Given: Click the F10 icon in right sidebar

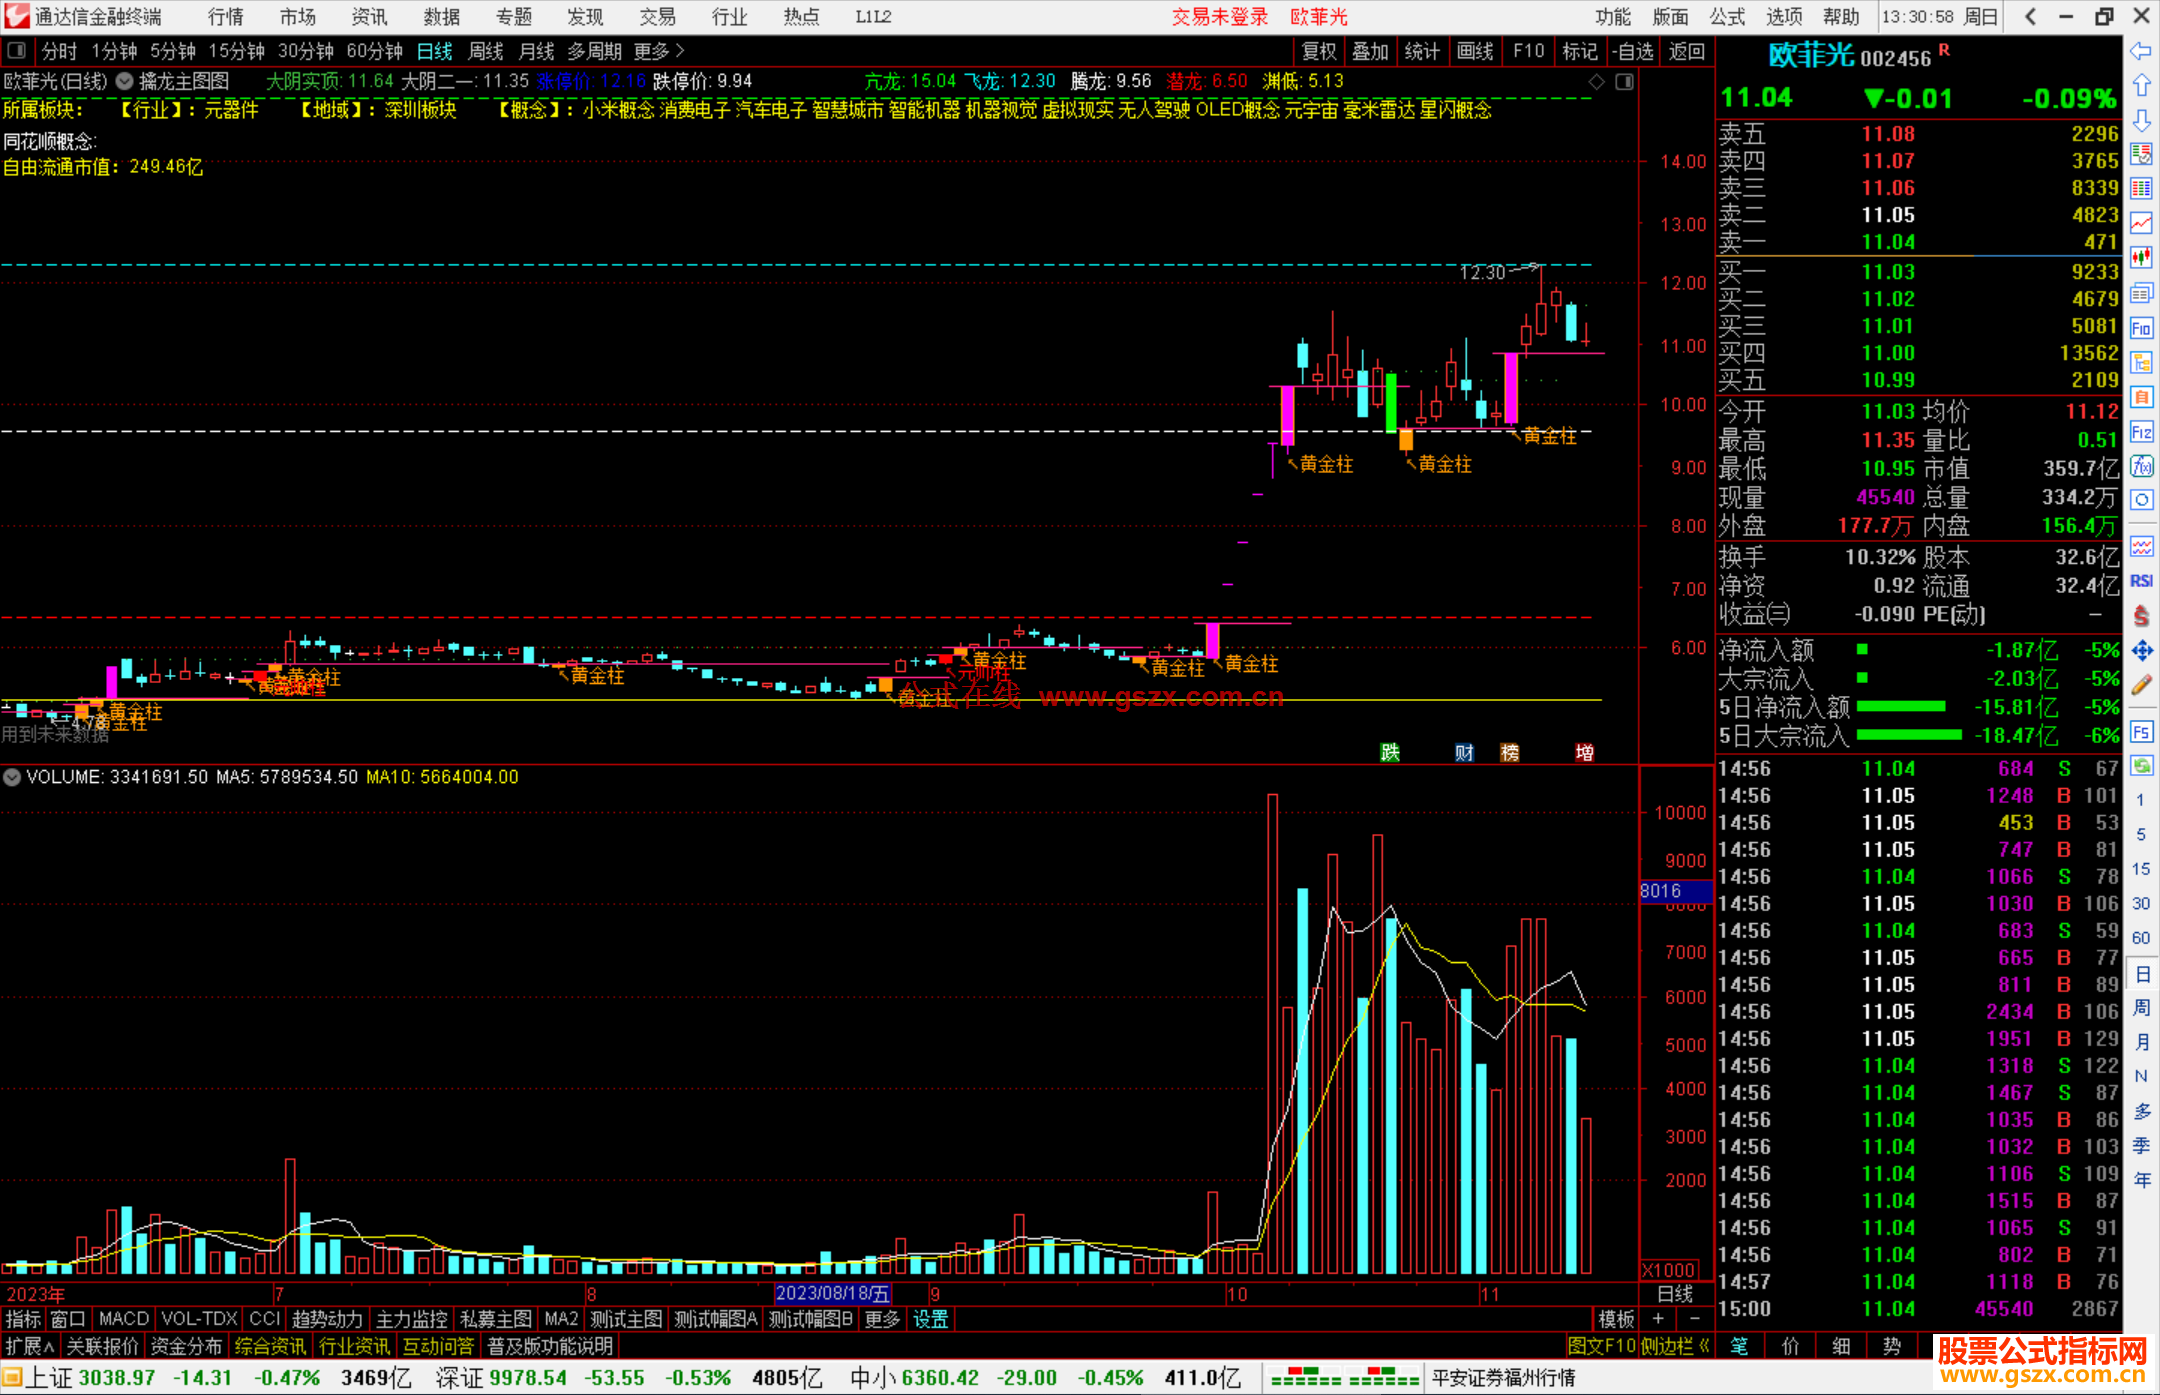Looking at the screenshot, I should (2141, 328).
